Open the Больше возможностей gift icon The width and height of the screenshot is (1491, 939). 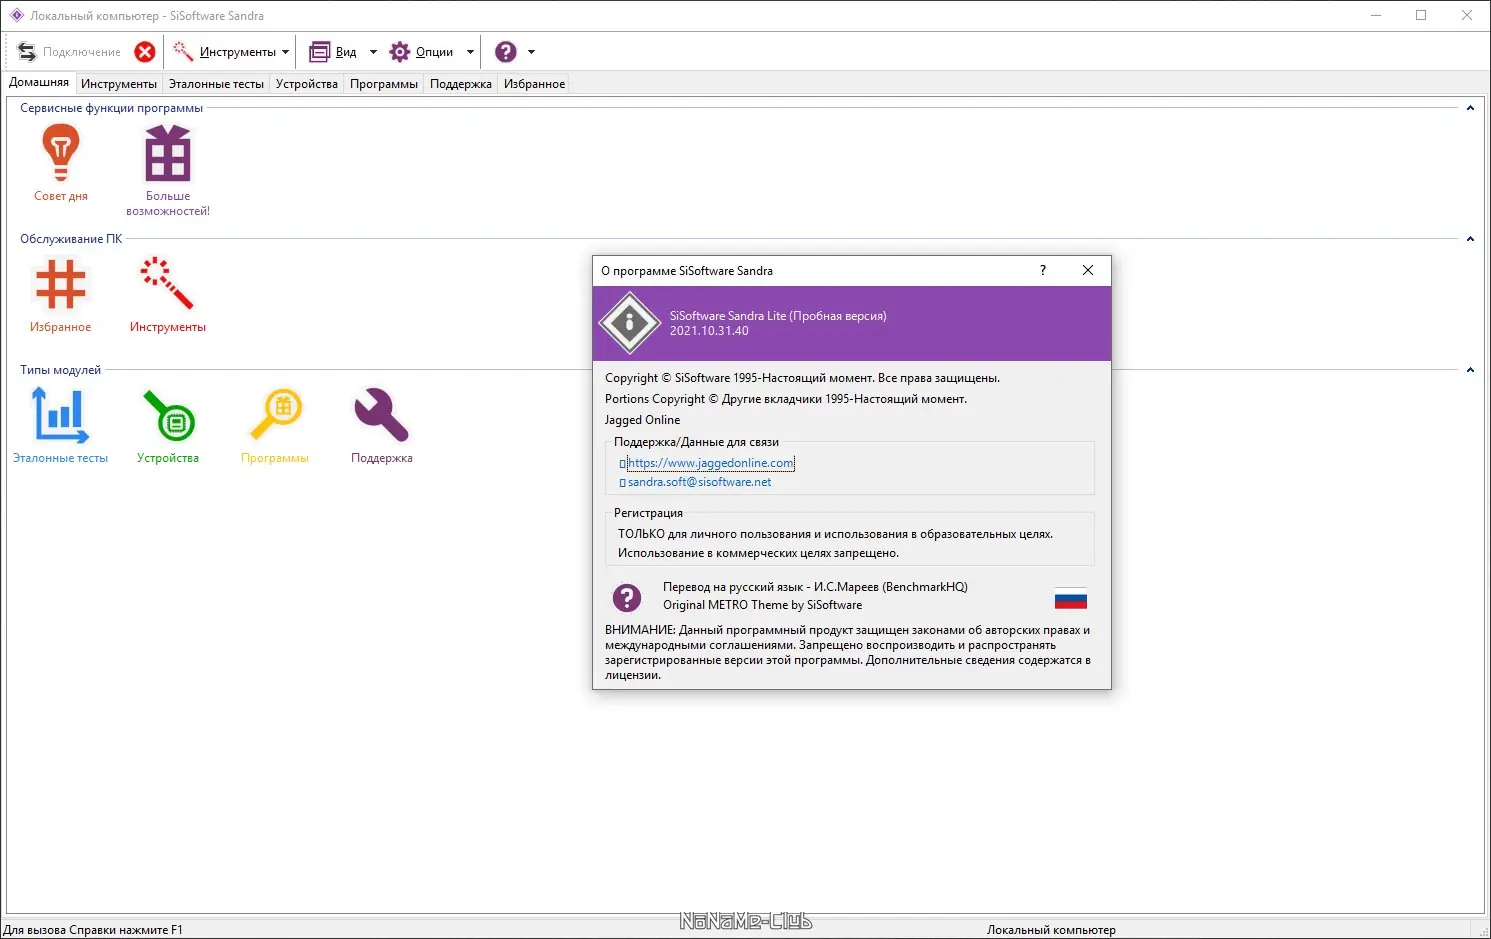(x=168, y=153)
